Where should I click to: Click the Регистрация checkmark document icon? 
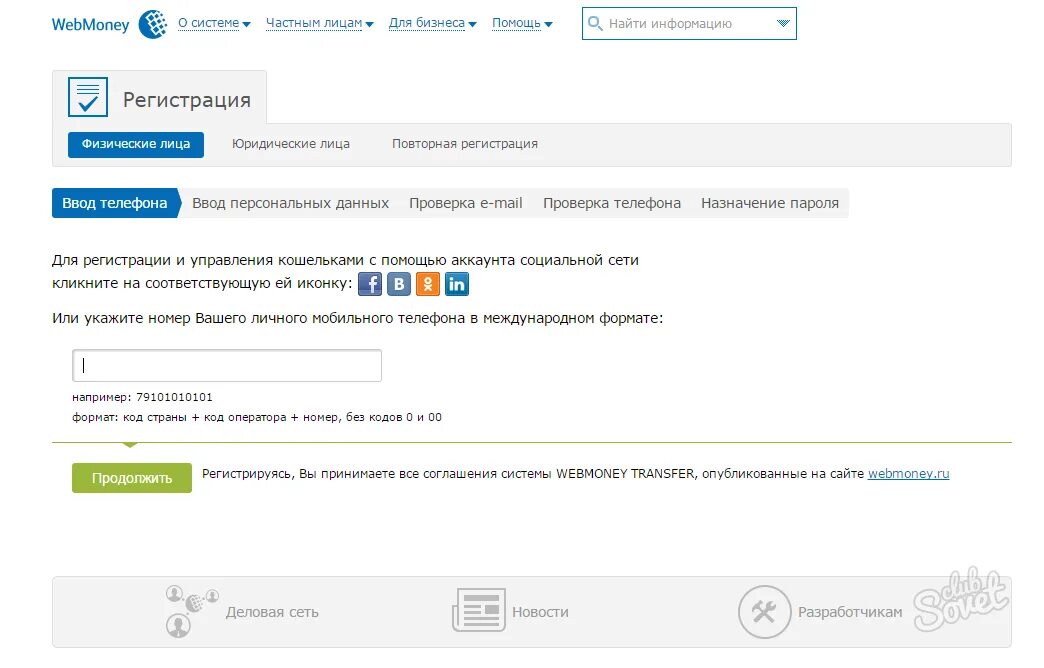[x=88, y=97]
